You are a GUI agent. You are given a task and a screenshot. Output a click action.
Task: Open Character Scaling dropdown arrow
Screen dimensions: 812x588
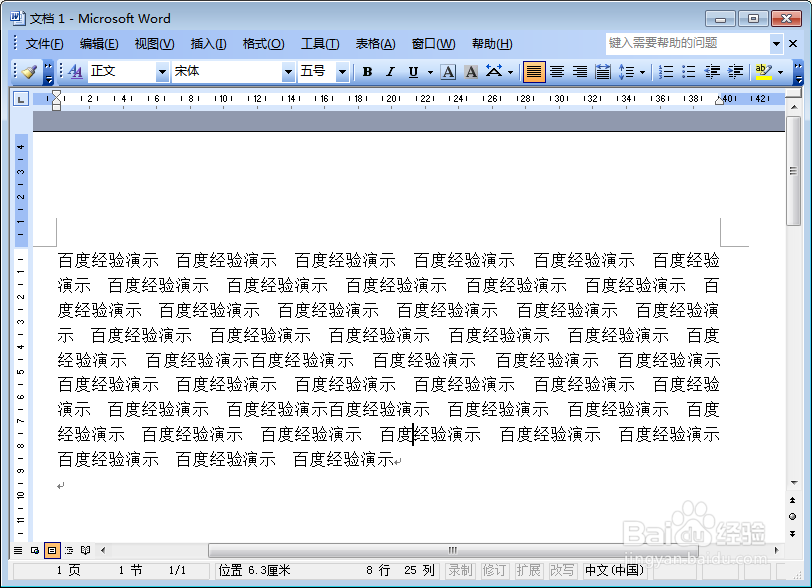pyautogui.click(x=511, y=72)
